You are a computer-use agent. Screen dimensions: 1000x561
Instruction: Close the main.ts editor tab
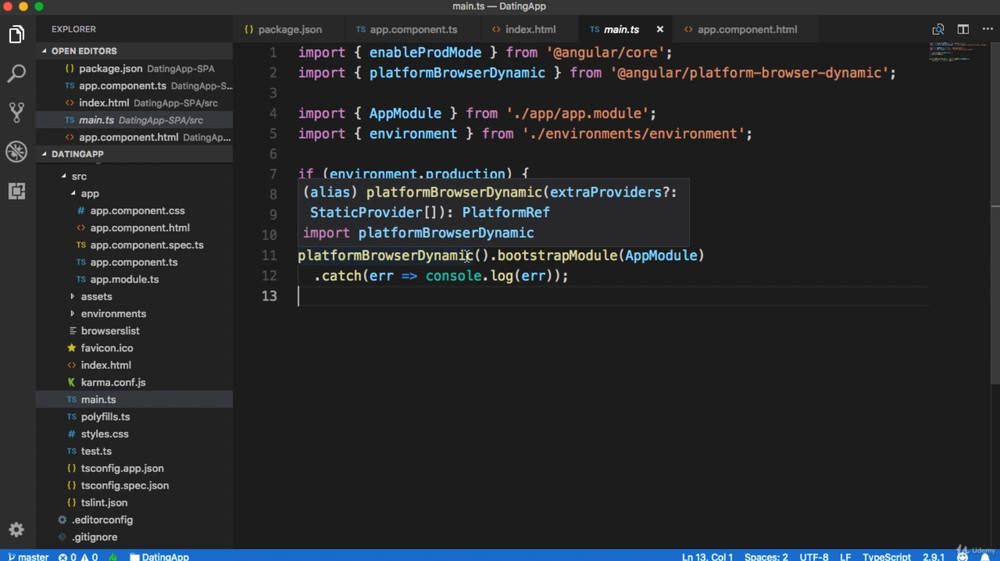(x=660, y=30)
